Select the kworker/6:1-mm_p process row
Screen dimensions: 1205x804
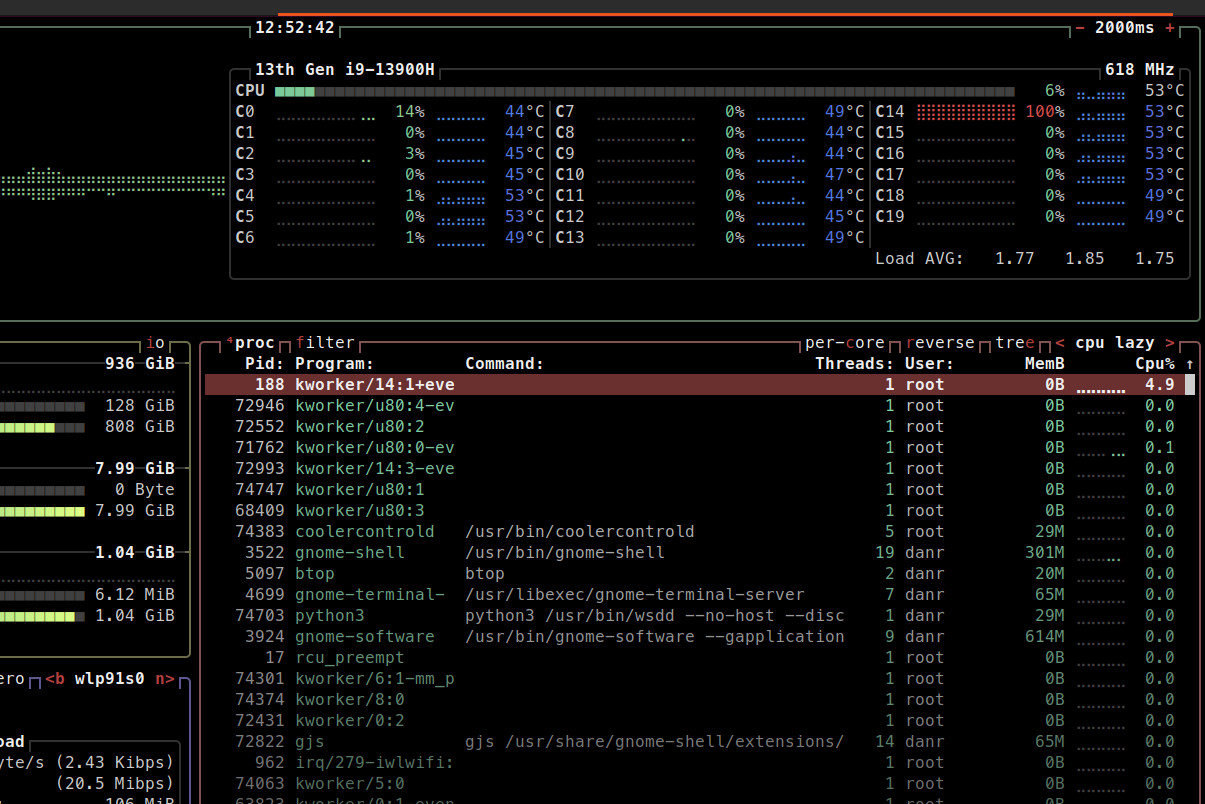695,678
